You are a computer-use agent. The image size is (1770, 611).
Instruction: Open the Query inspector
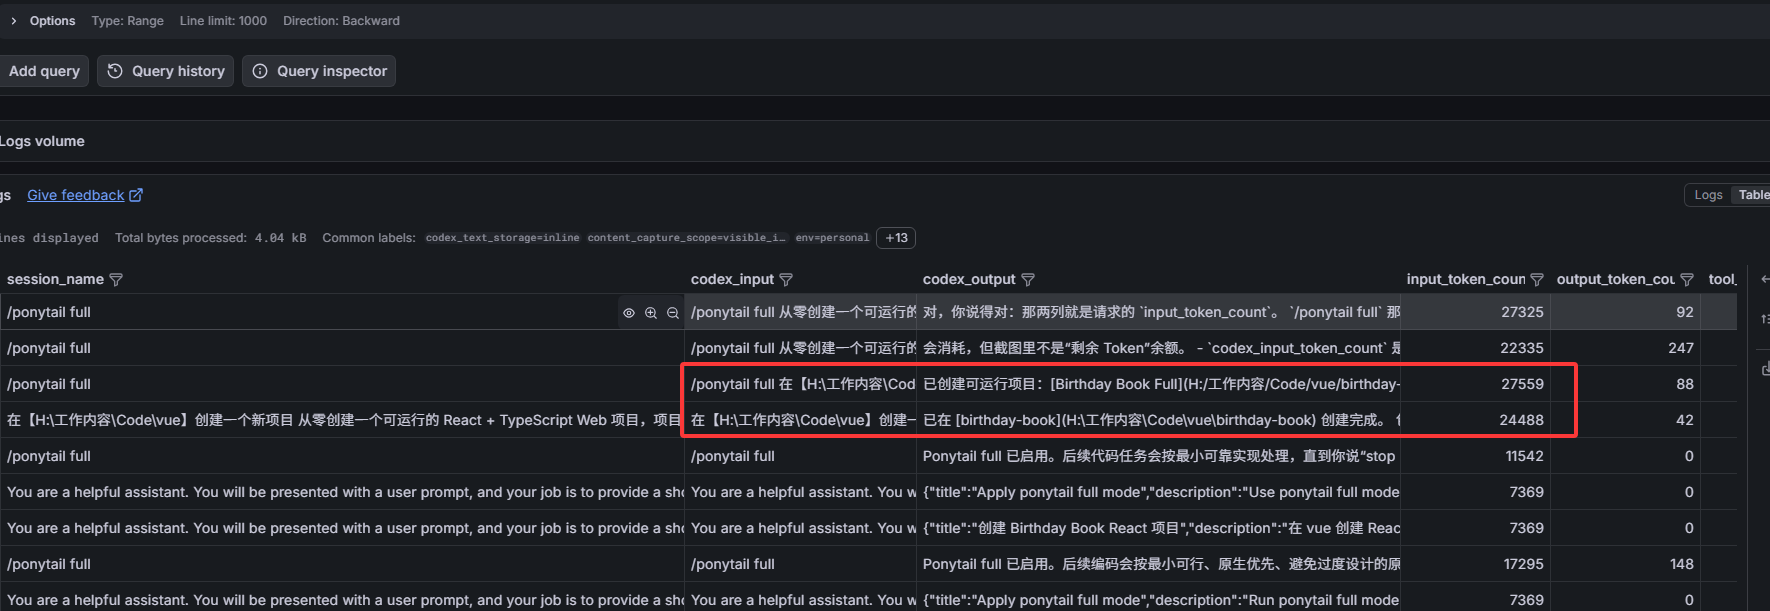click(x=319, y=71)
